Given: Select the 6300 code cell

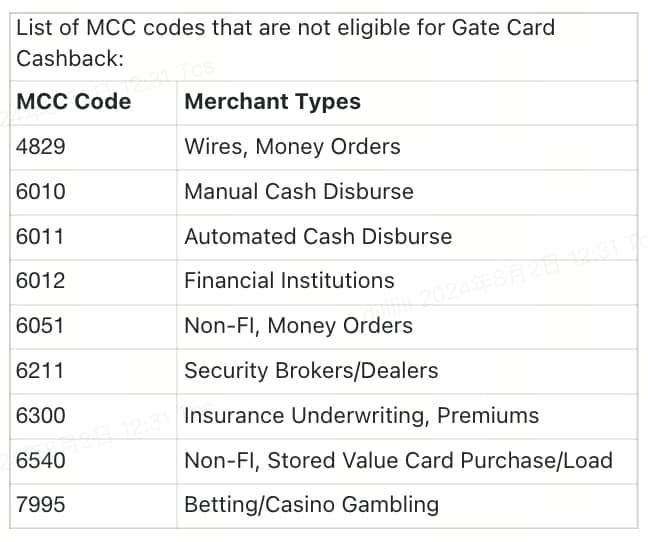Looking at the screenshot, I should coord(41,416).
